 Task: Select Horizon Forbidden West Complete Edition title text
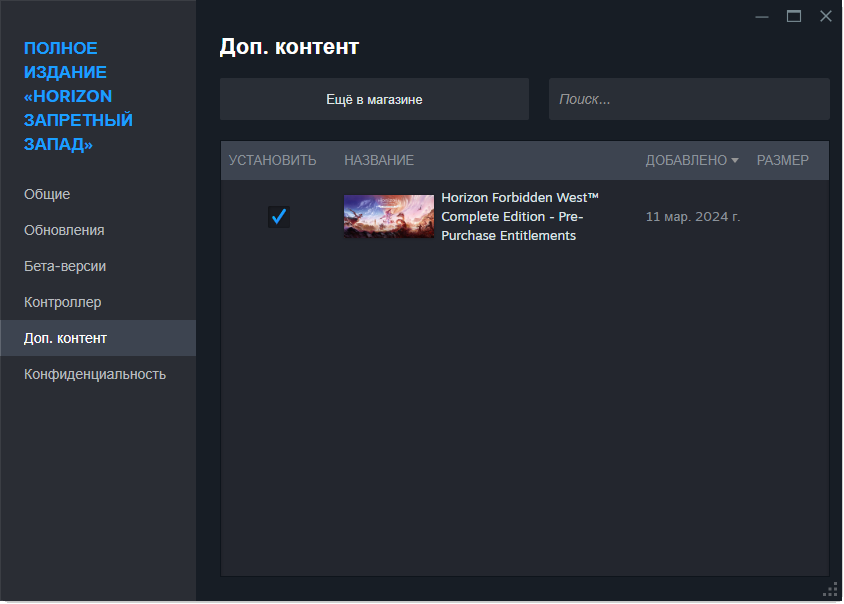click(520, 216)
